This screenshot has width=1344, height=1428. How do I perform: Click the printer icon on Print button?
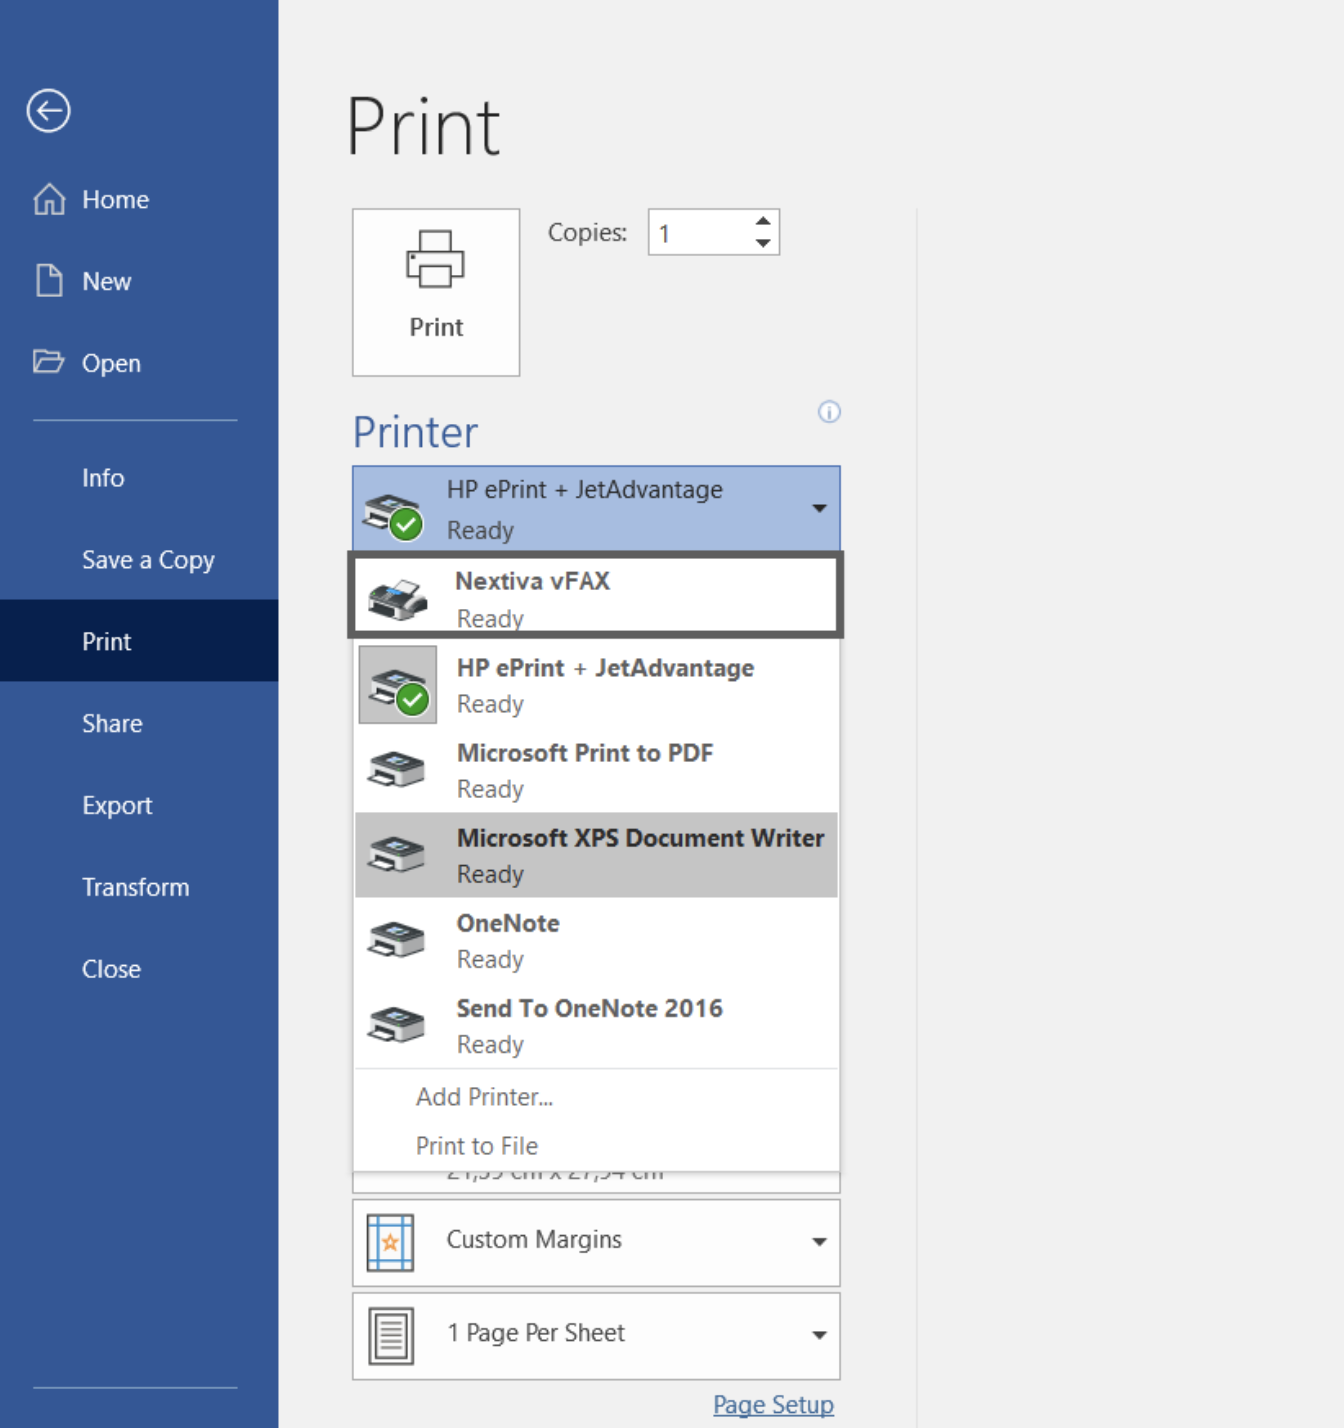coord(435,259)
